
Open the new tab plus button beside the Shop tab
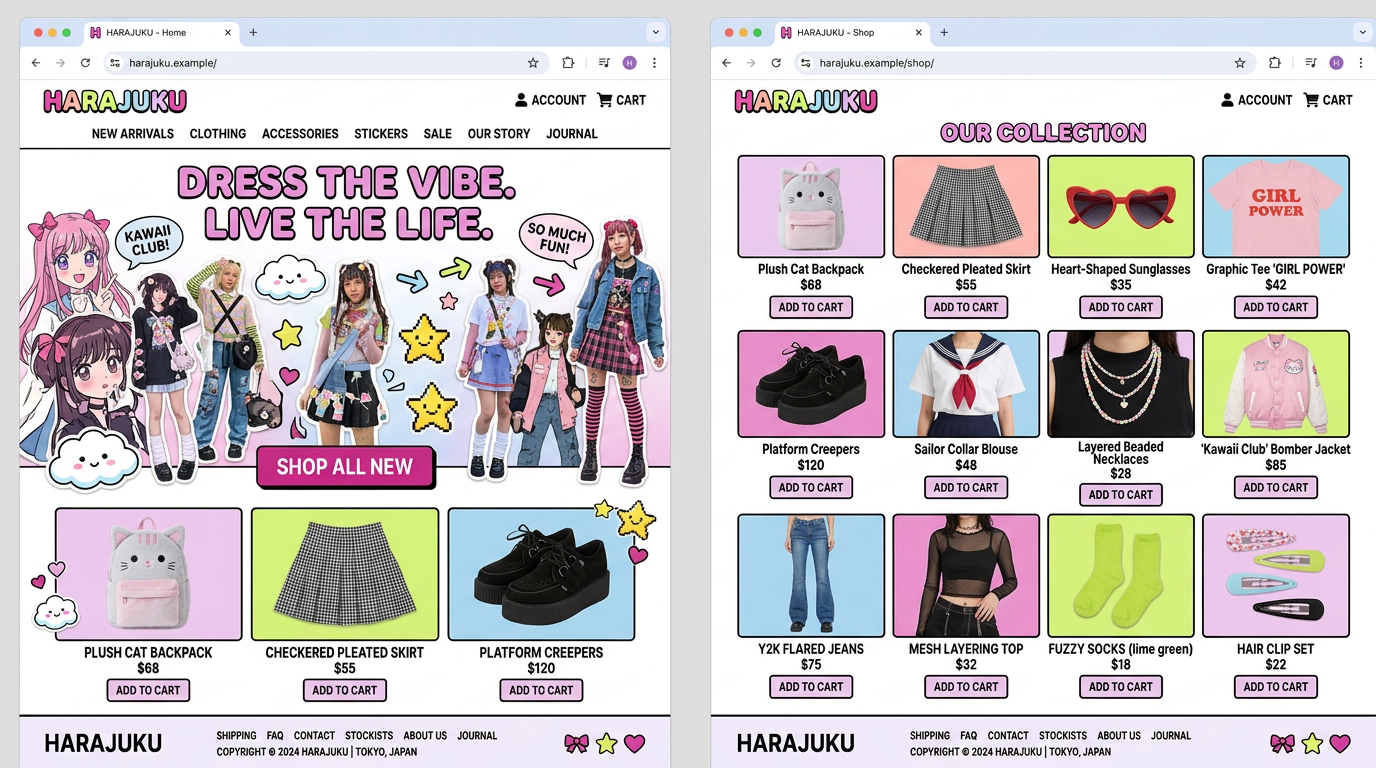coord(944,32)
